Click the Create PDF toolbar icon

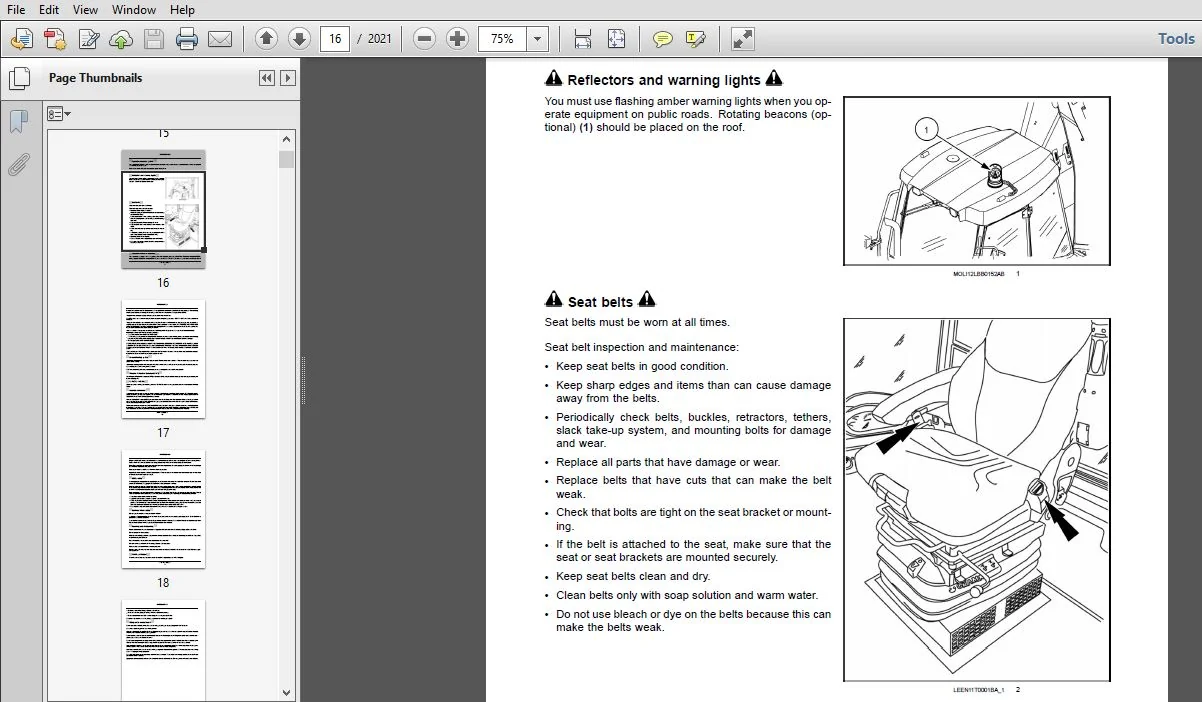coord(55,39)
